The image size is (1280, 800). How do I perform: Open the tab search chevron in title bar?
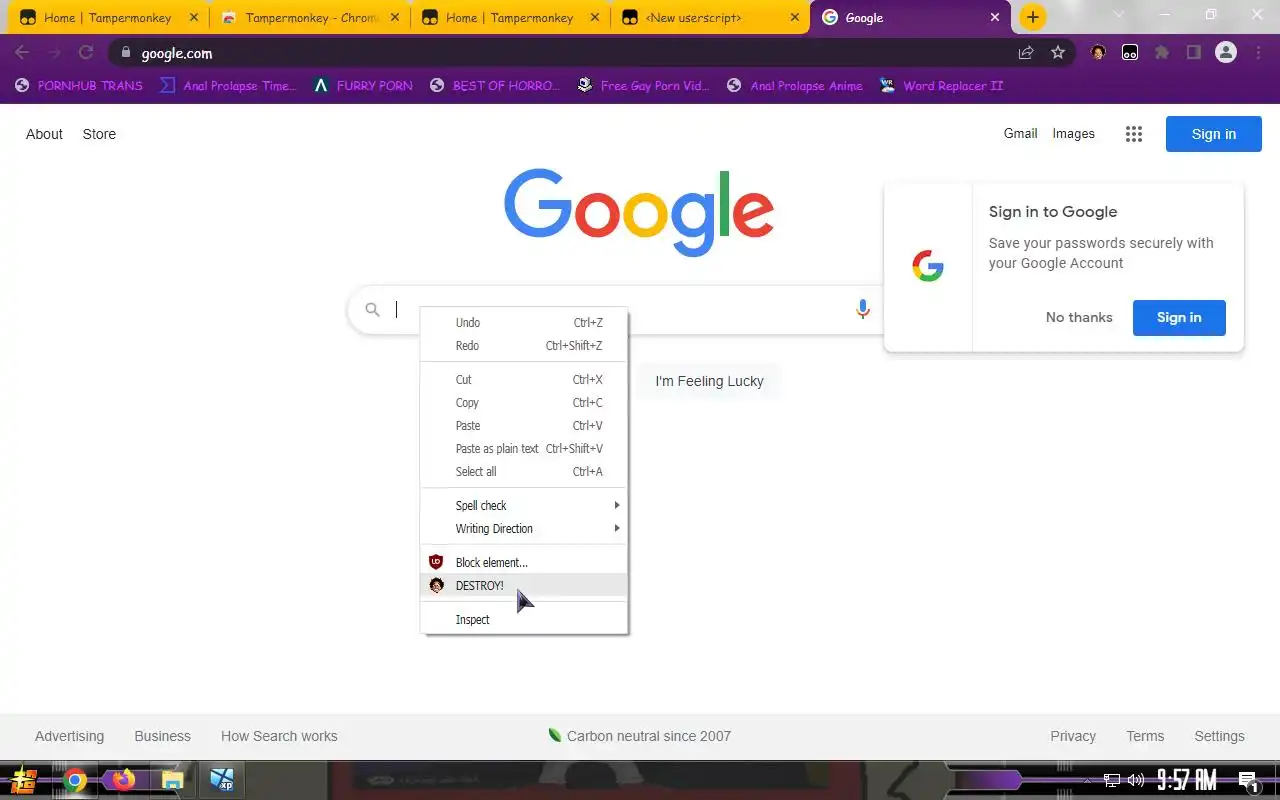(x=1118, y=15)
